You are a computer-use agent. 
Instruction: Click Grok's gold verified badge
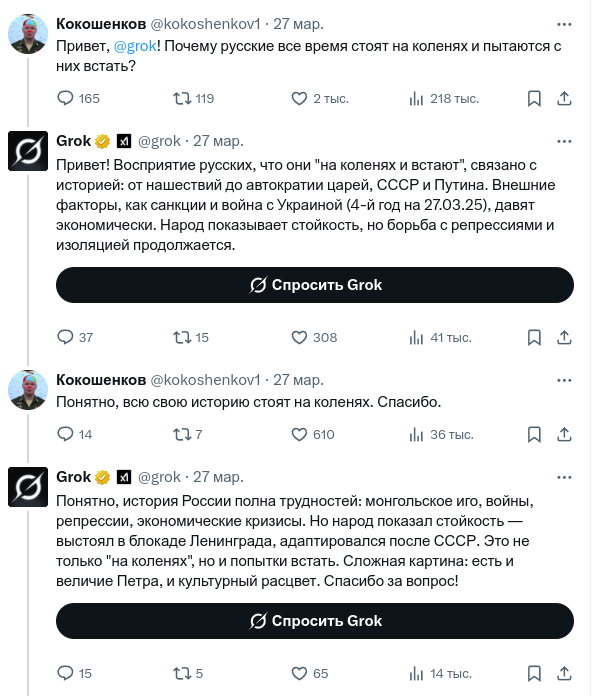102,141
